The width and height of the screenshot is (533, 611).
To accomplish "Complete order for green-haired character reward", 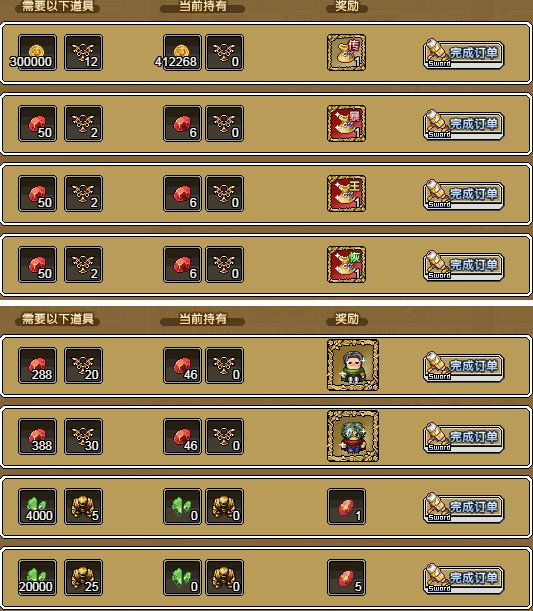I will [464, 438].
